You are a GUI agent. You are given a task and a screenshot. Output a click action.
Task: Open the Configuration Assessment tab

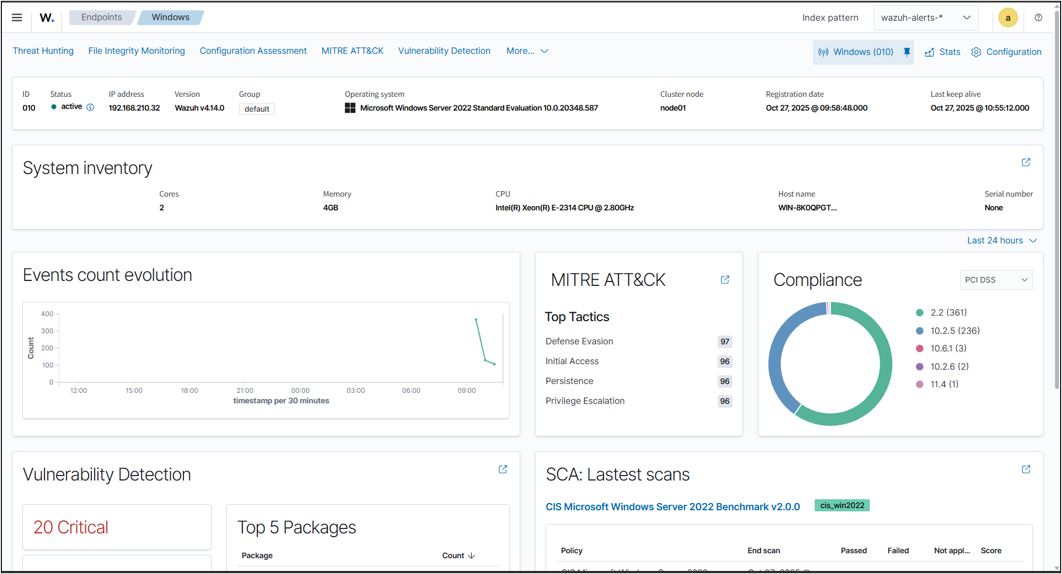(x=253, y=51)
